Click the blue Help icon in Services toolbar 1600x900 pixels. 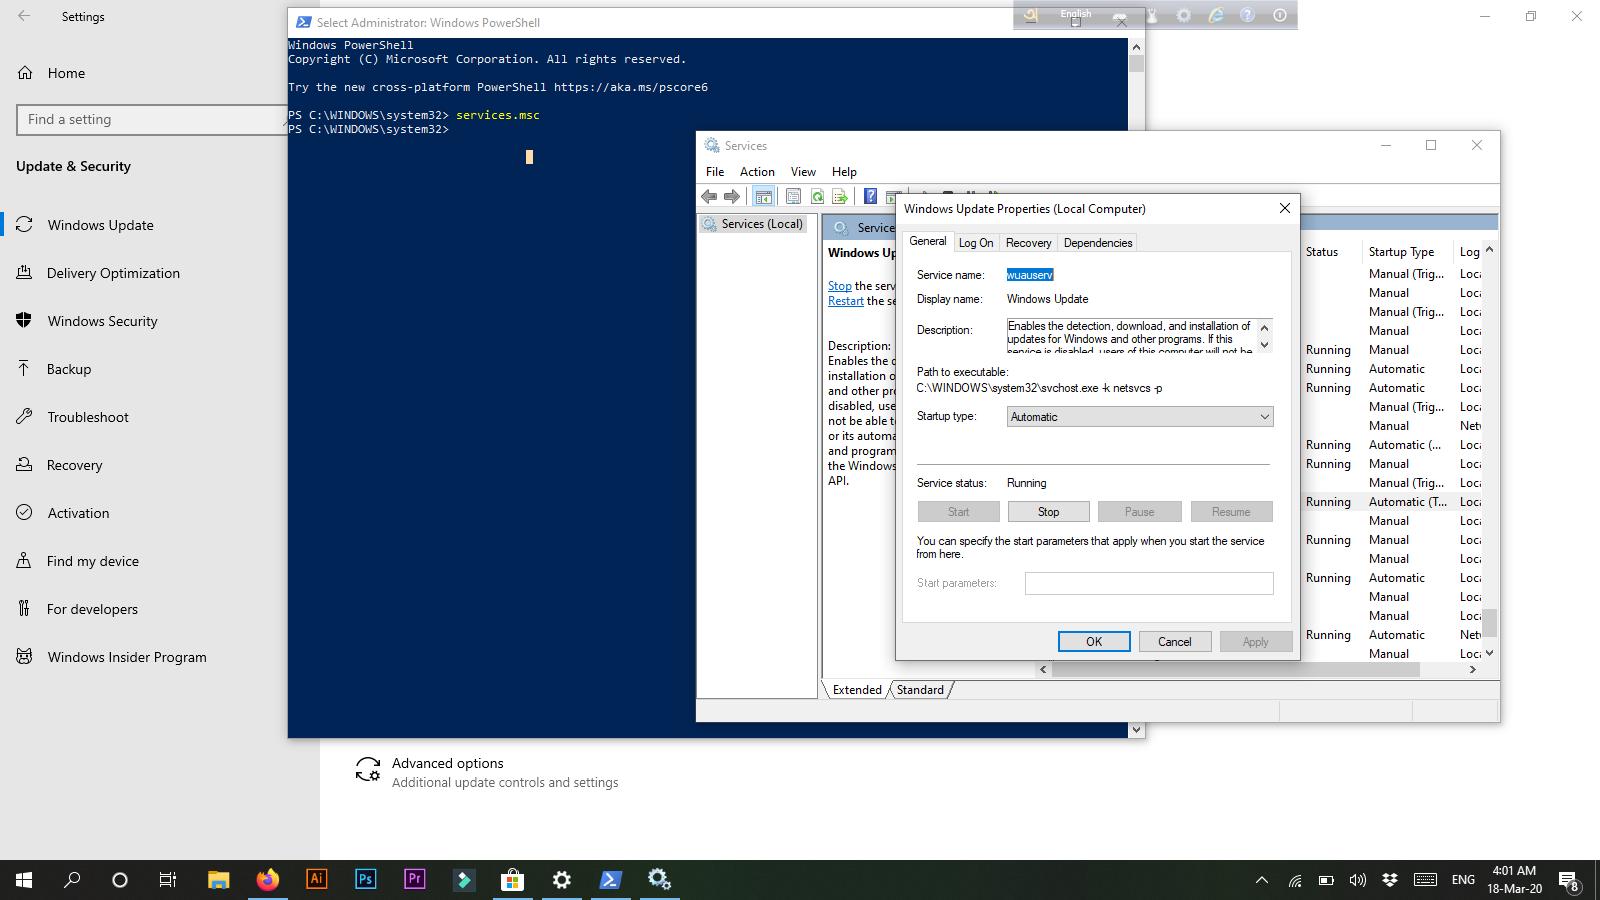tap(870, 196)
